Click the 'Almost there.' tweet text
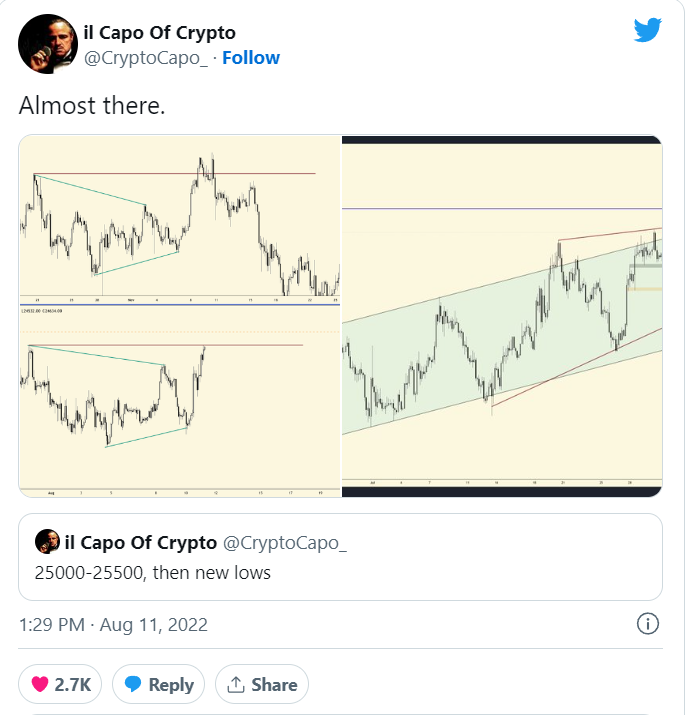 coord(92,105)
